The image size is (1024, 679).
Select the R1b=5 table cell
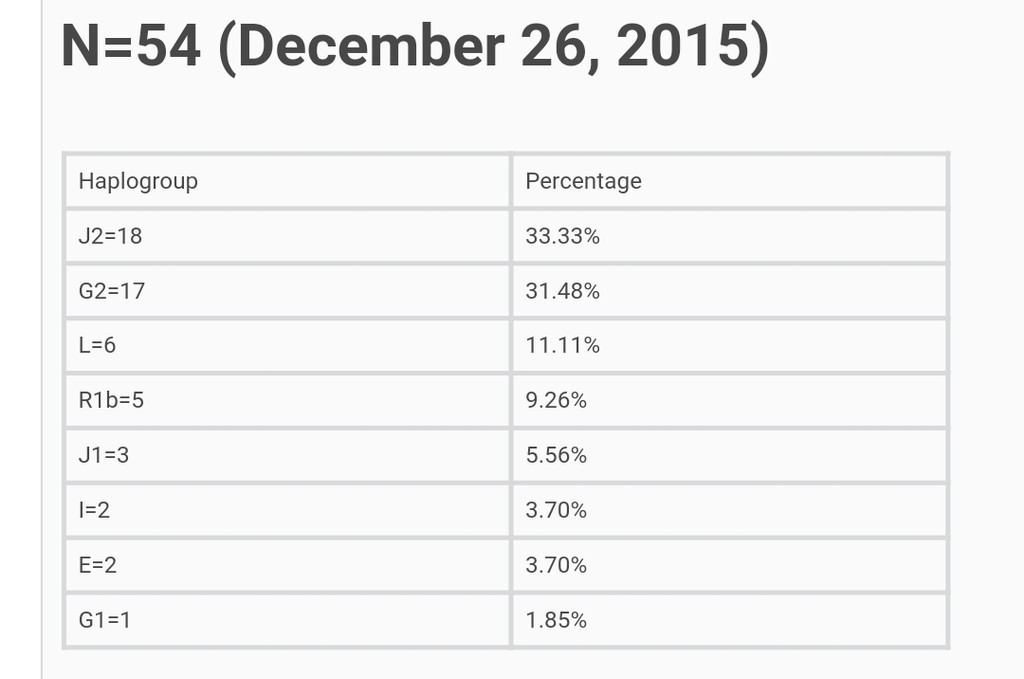point(287,400)
